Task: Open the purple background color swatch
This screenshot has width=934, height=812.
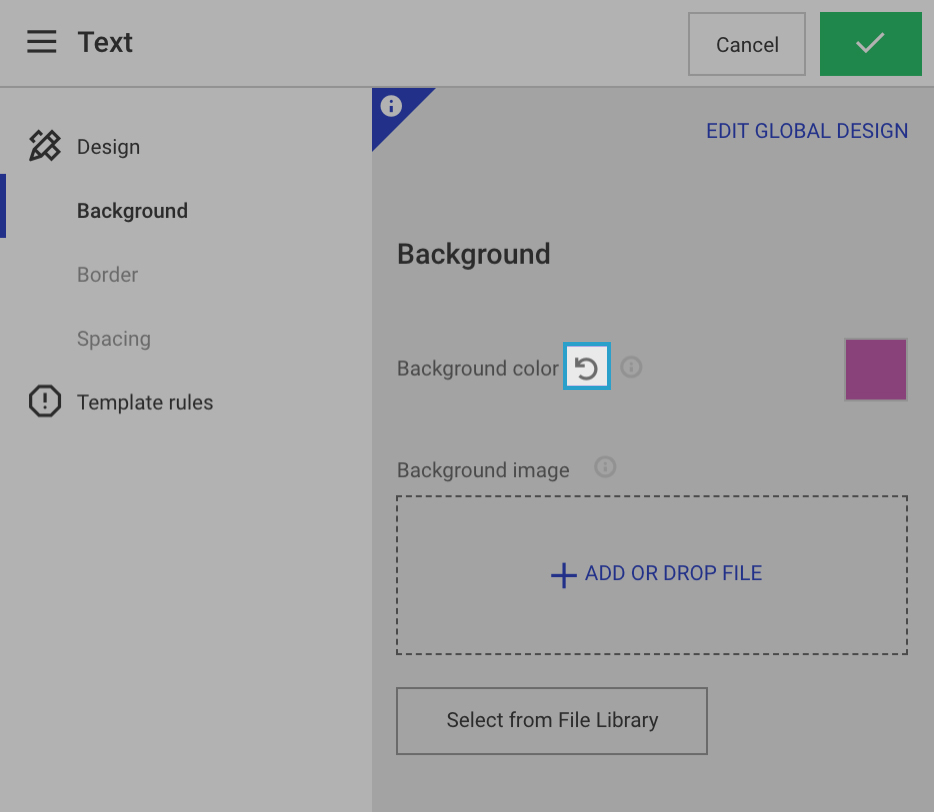Action: tap(876, 369)
